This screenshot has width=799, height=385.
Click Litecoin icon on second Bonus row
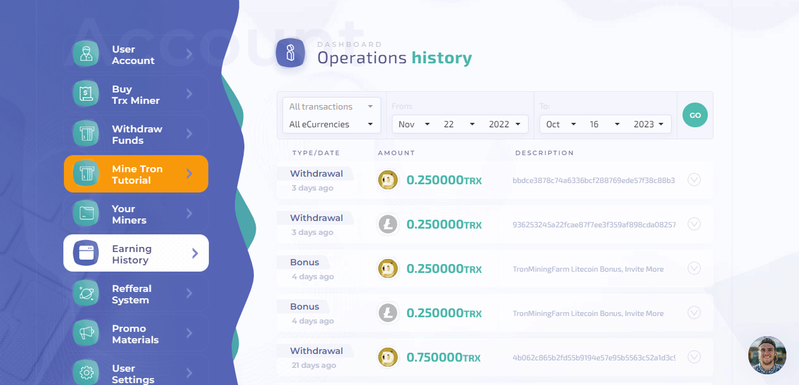tap(388, 313)
